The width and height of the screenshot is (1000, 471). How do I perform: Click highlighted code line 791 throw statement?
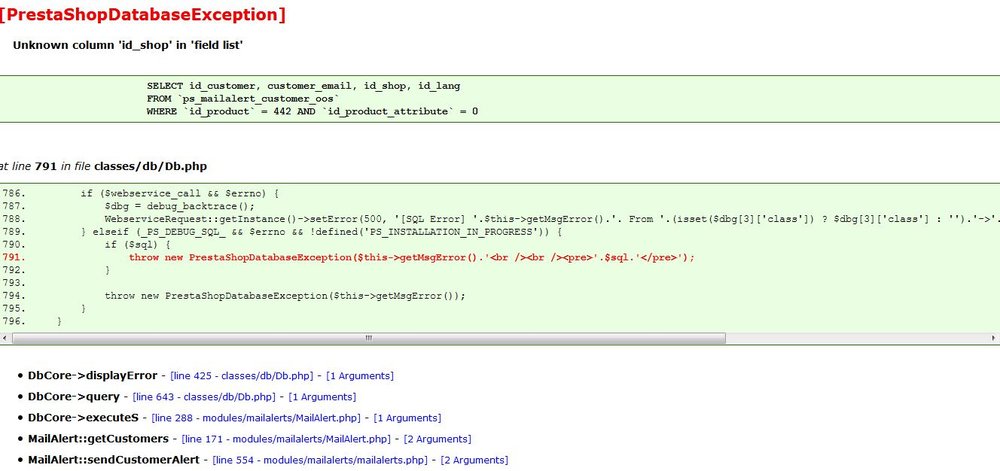pos(411,257)
